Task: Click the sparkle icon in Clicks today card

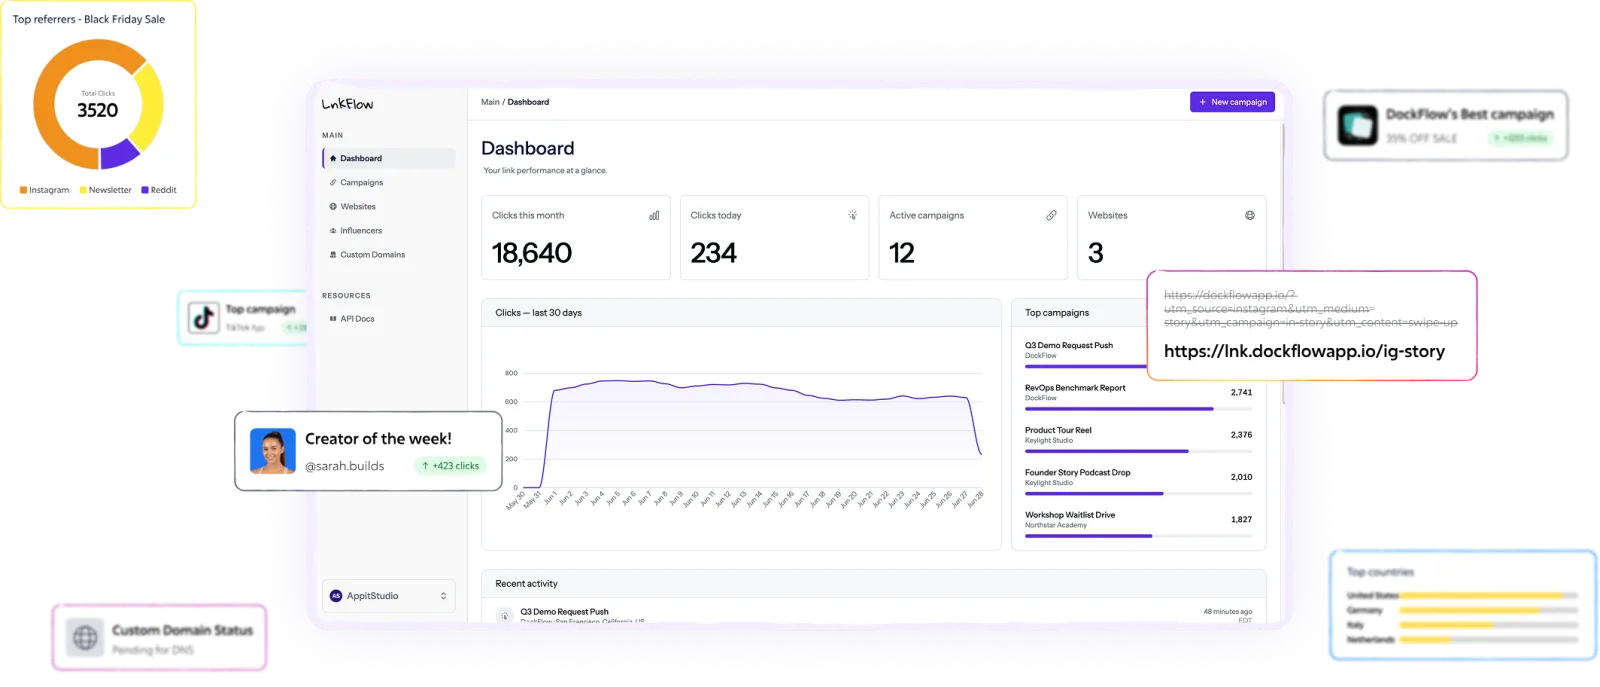Action: point(853,215)
